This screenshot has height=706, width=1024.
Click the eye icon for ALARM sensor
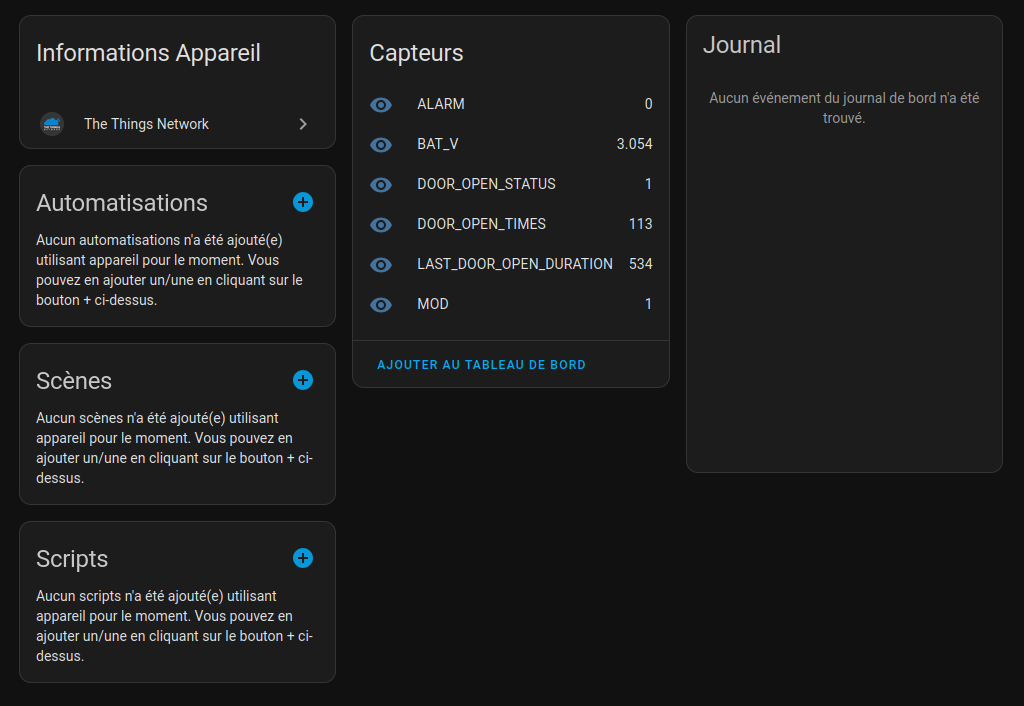click(381, 104)
